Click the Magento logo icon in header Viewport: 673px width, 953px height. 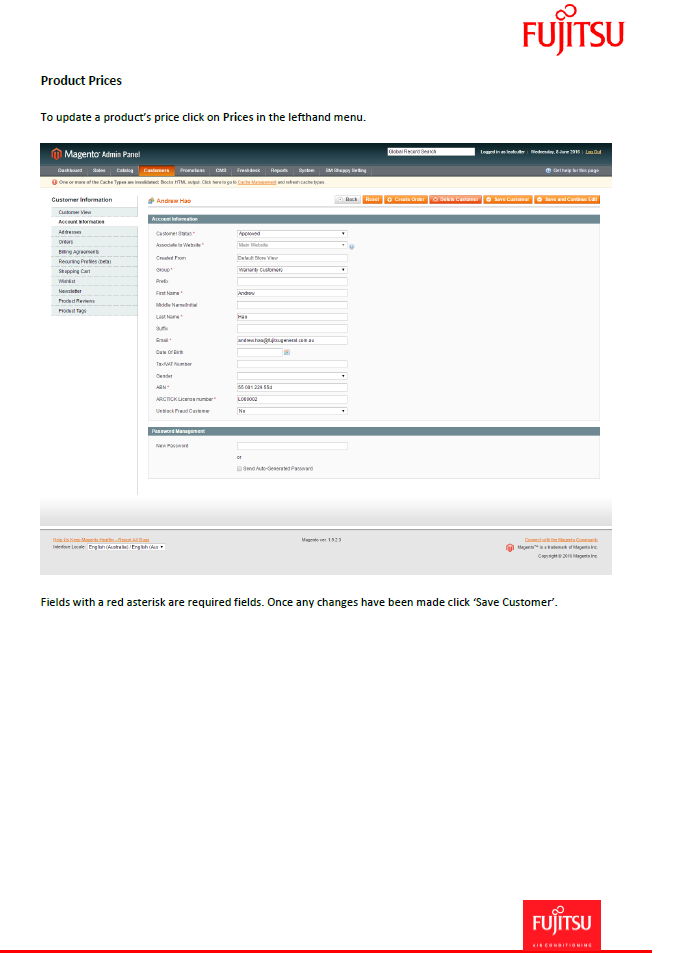(x=57, y=154)
